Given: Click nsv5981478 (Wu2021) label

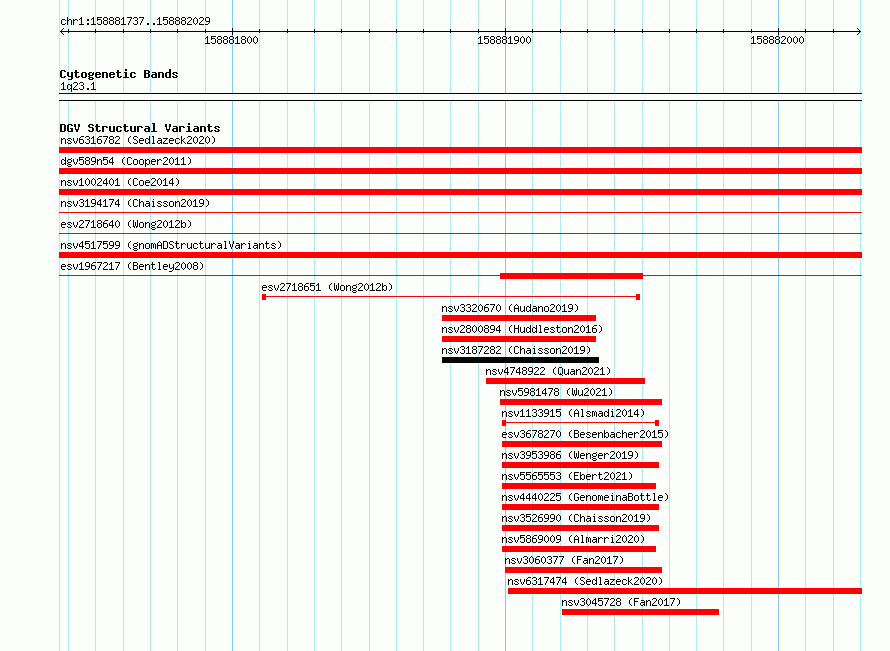Looking at the screenshot, I should 556,392.
